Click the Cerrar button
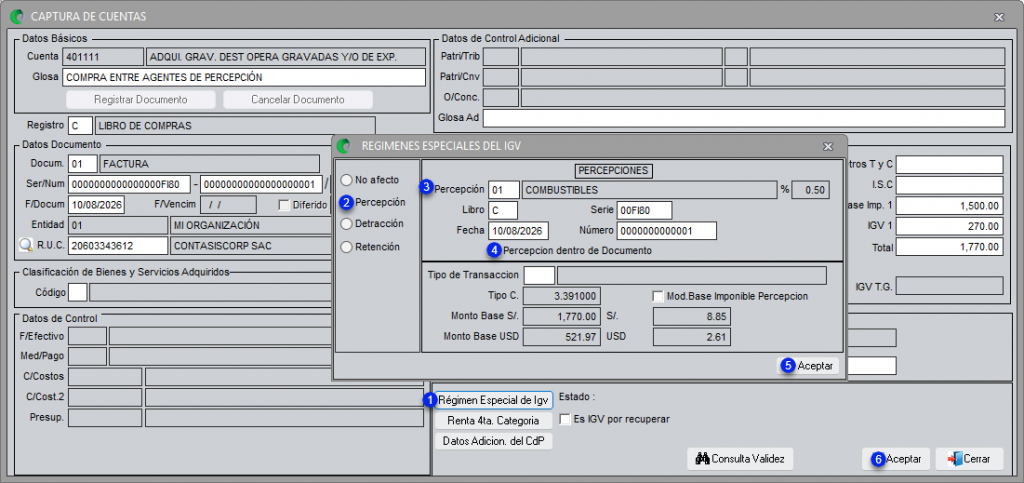This screenshot has height=483, width=1024. click(969, 459)
